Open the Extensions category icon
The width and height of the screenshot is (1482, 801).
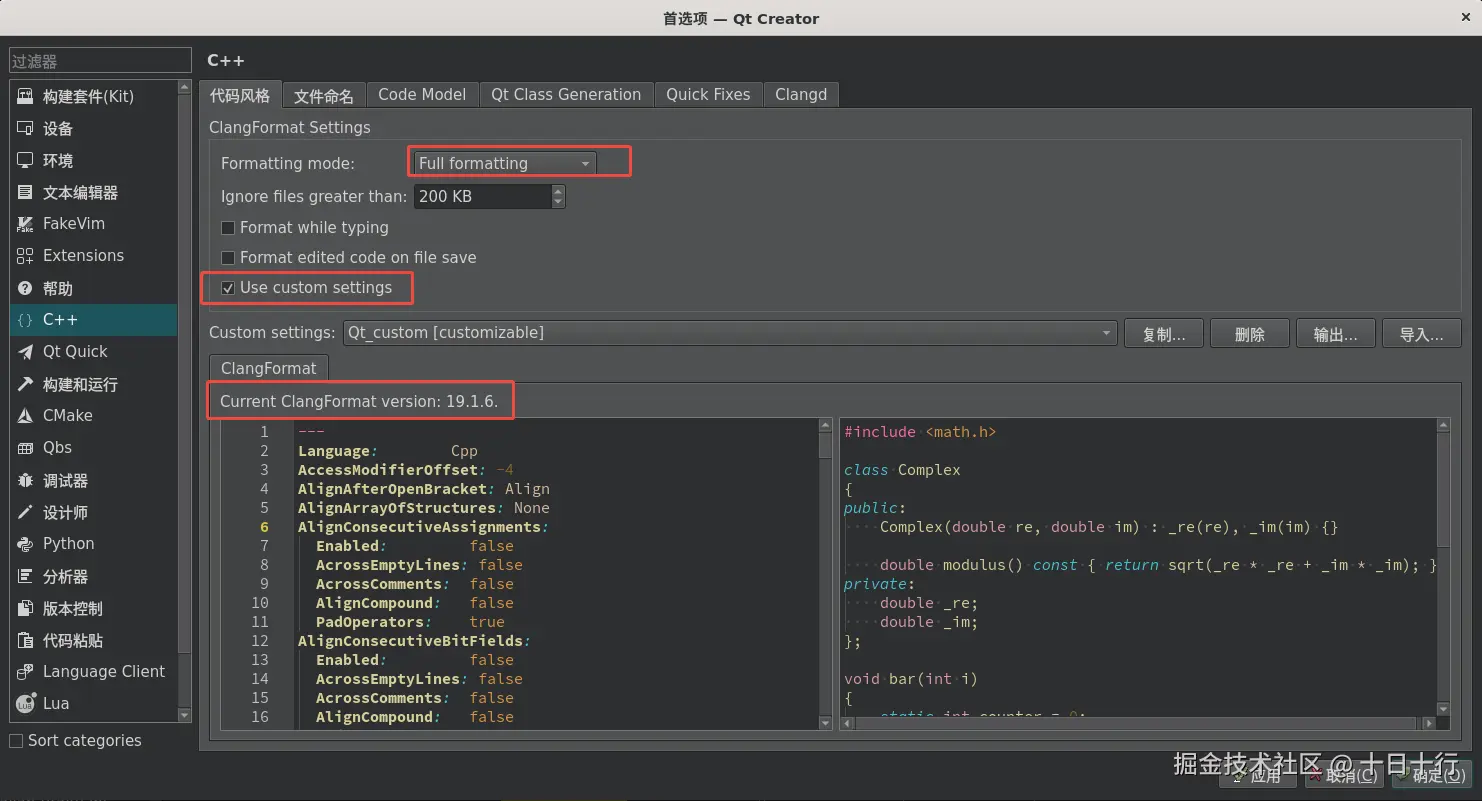pyautogui.click(x=25, y=256)
